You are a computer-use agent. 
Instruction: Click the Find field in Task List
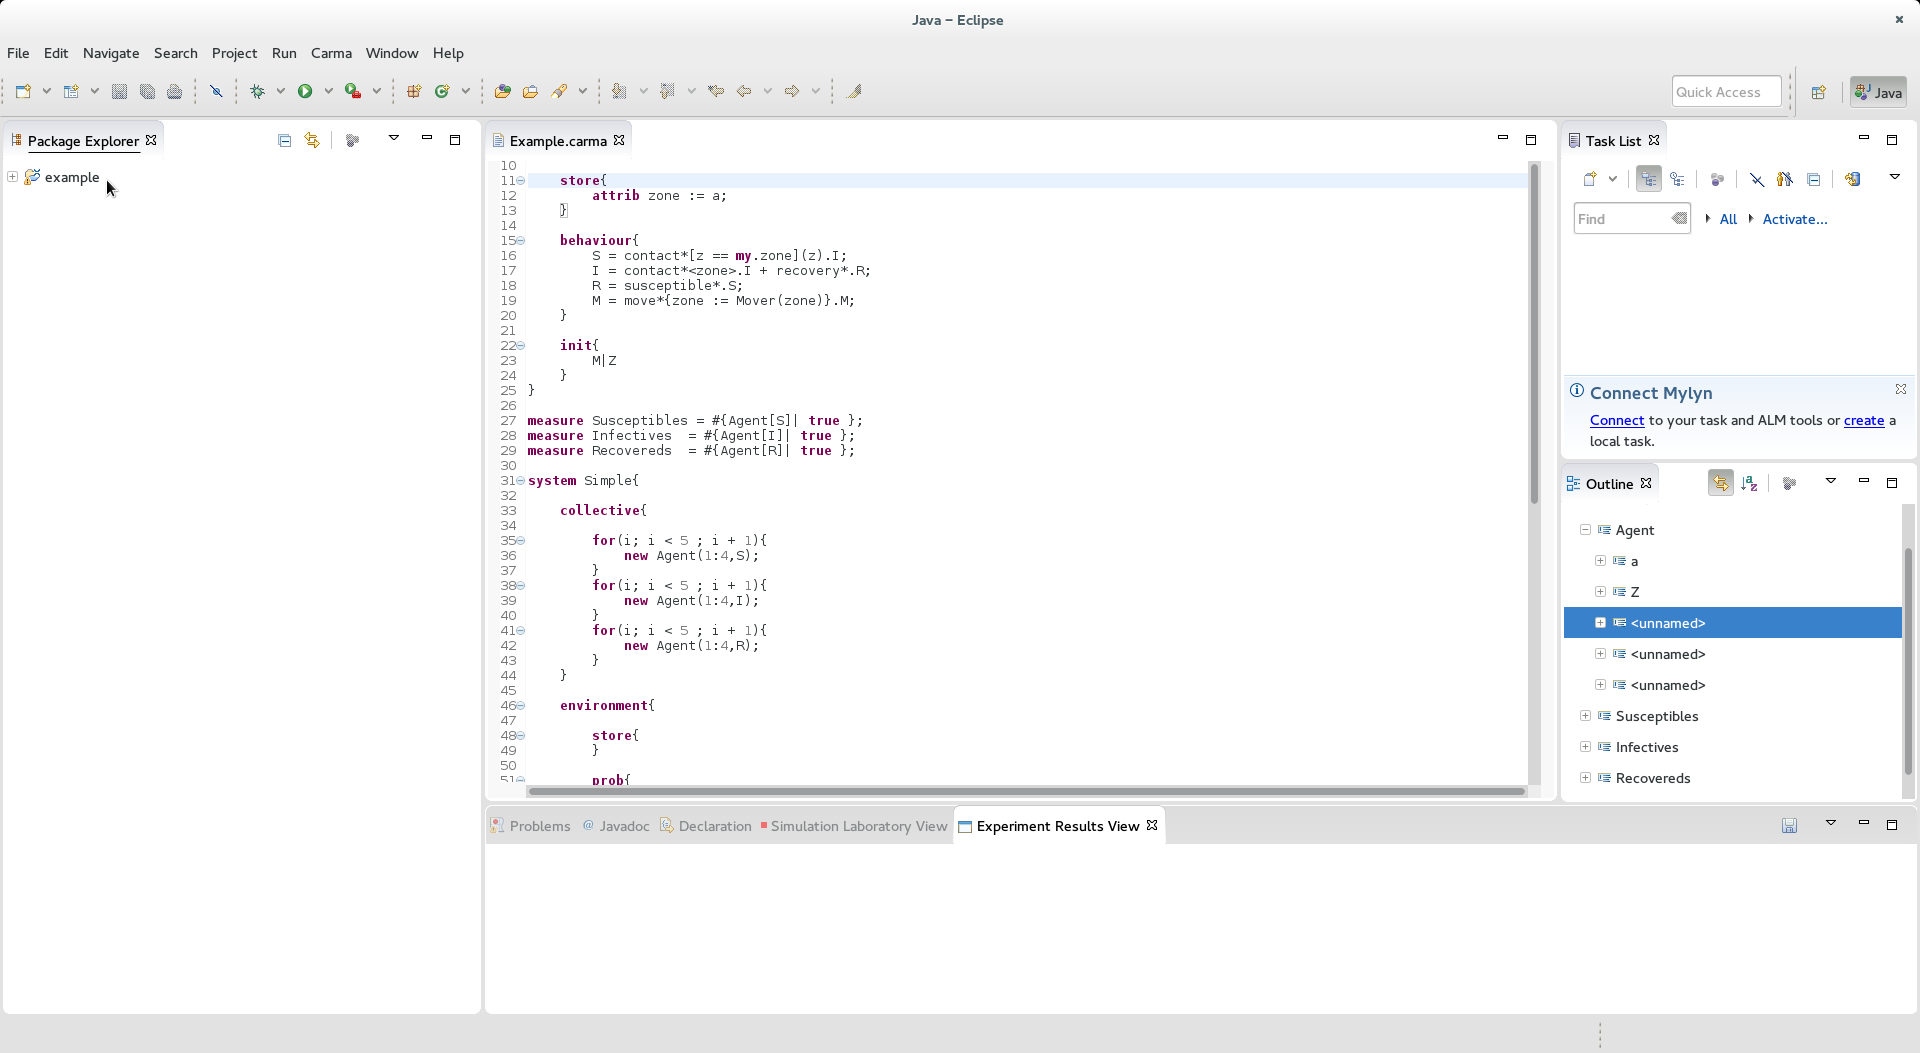[x=1625, y=219]
